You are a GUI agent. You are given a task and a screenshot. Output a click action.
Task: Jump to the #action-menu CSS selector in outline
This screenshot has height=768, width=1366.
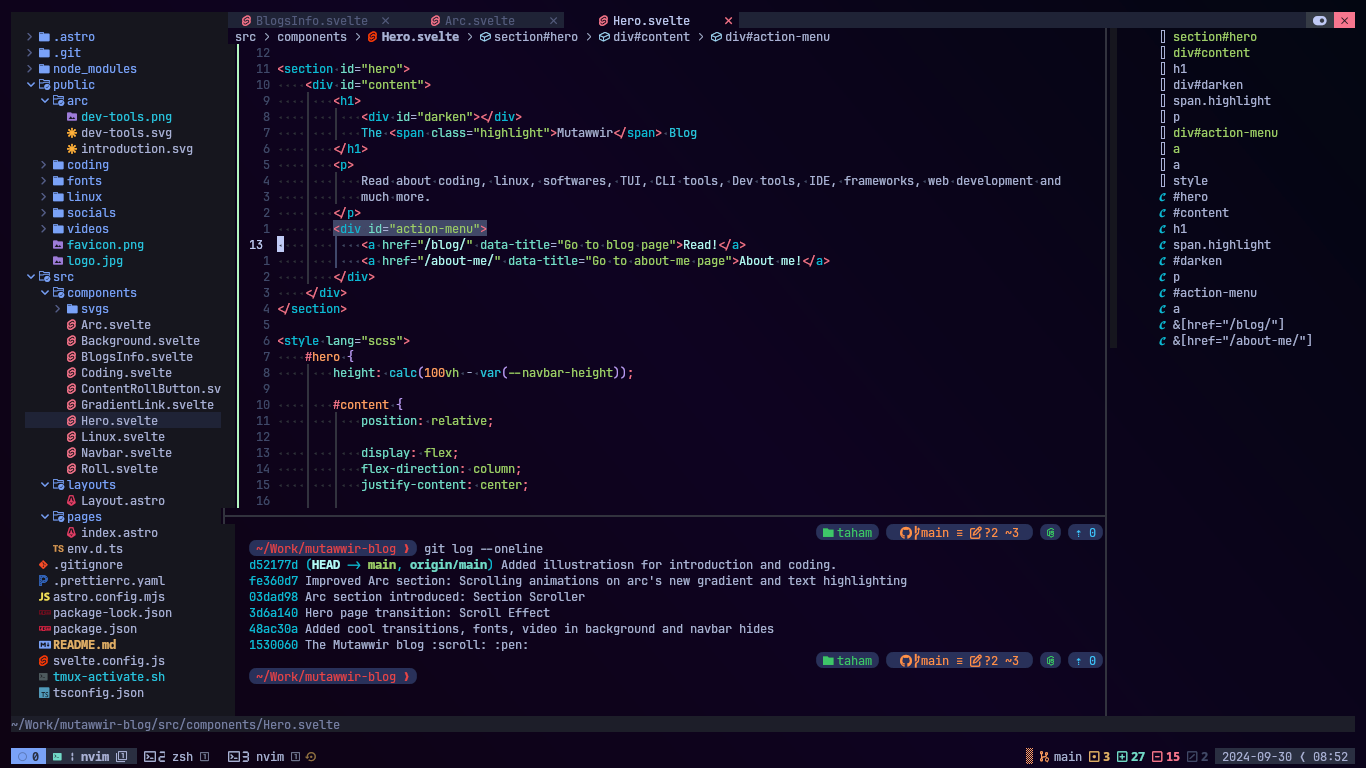[1215, 293]
